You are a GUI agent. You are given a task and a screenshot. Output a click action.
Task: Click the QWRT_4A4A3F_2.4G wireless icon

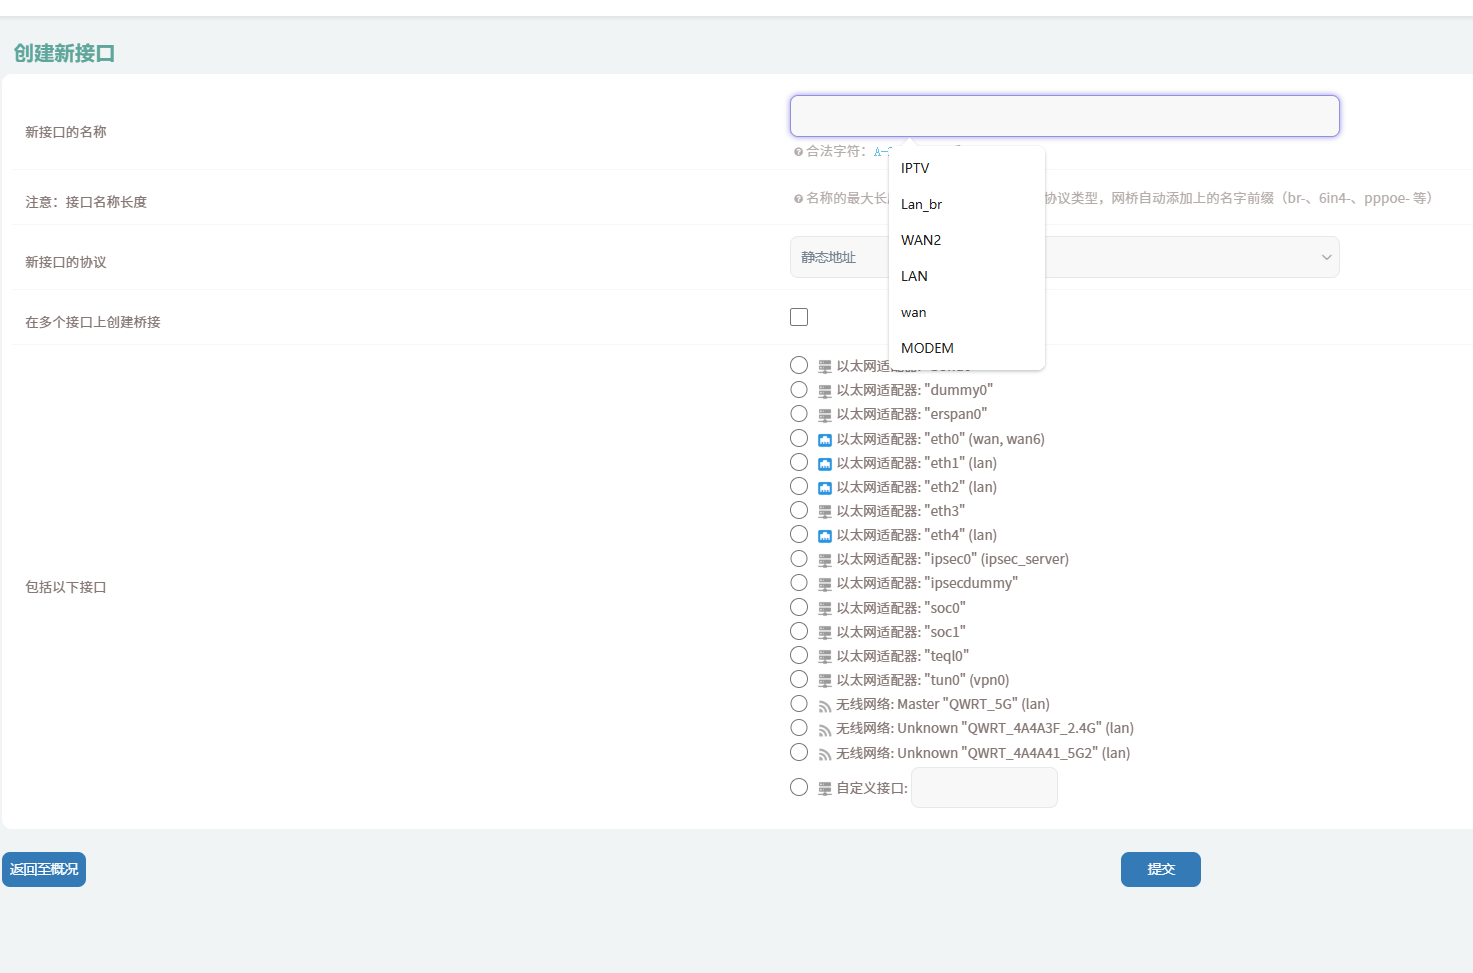click(x=825, y=730)
